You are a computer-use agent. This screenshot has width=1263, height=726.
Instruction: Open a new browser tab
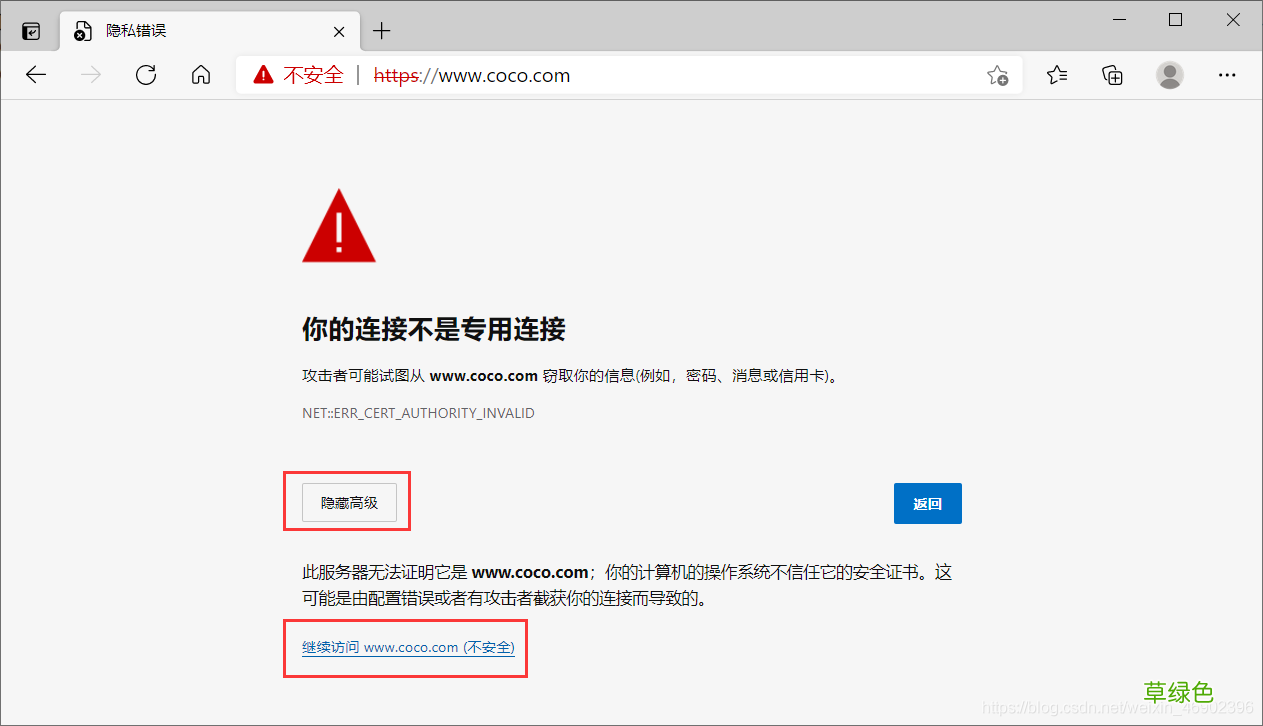[381, 30]
